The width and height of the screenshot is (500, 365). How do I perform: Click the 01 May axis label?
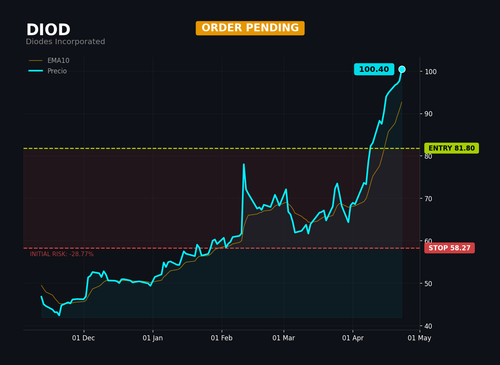[x=419, y=338]
